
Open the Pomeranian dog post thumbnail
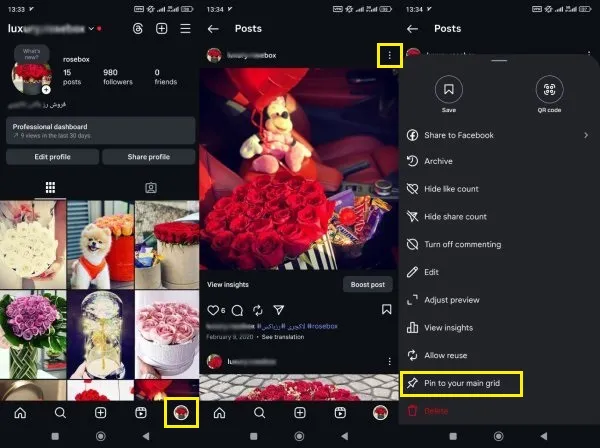pyautogui.click(x=101, y=244)
